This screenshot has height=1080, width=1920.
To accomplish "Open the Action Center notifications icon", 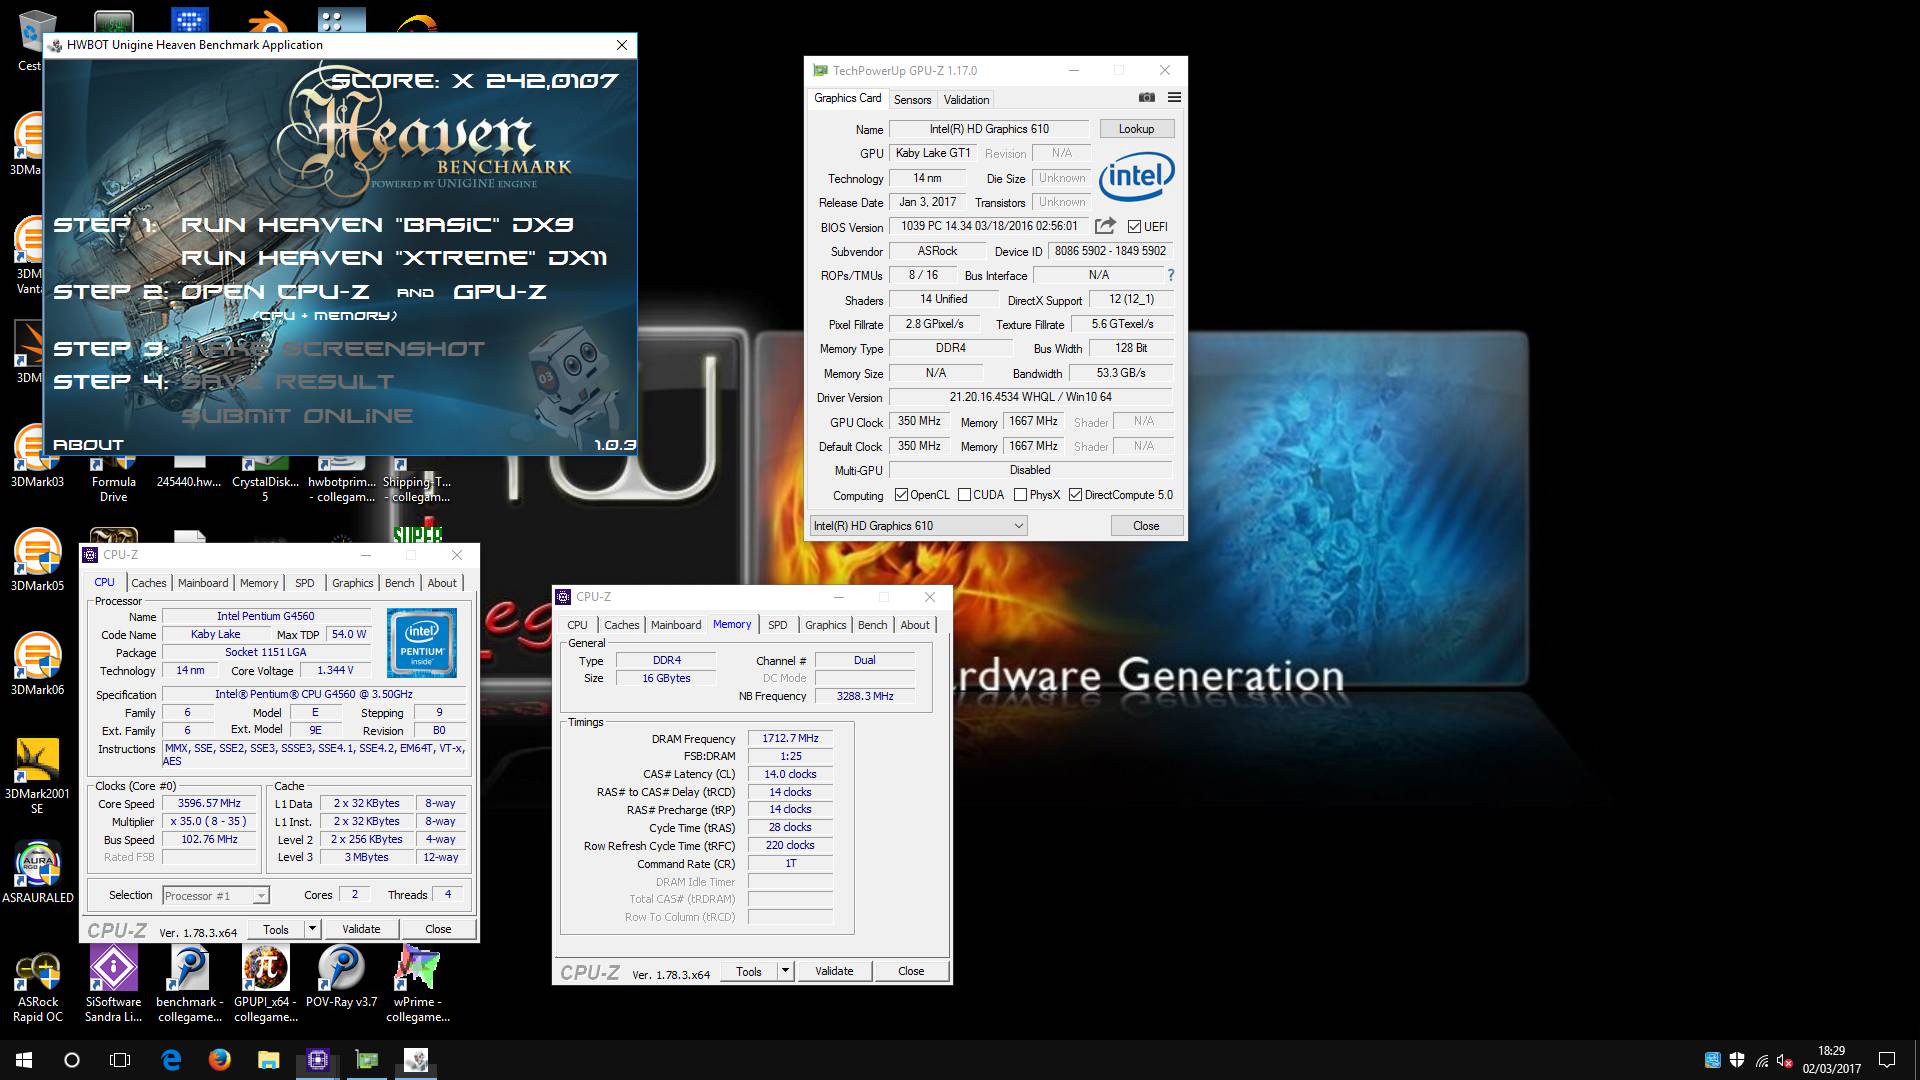I will click(1887, 1060).
